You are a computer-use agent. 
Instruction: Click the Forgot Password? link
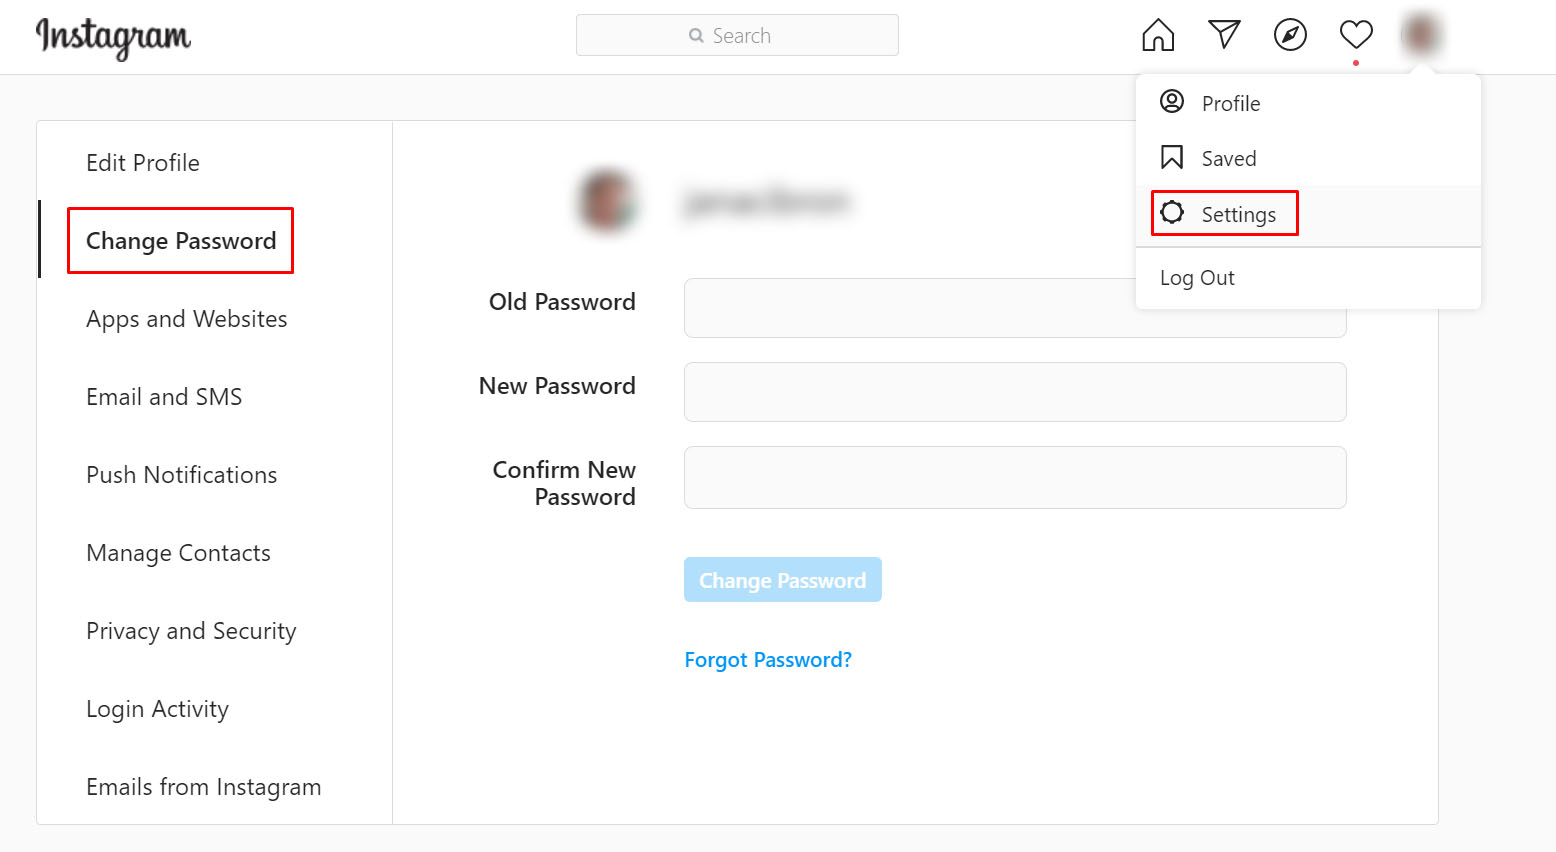point(768,660)
